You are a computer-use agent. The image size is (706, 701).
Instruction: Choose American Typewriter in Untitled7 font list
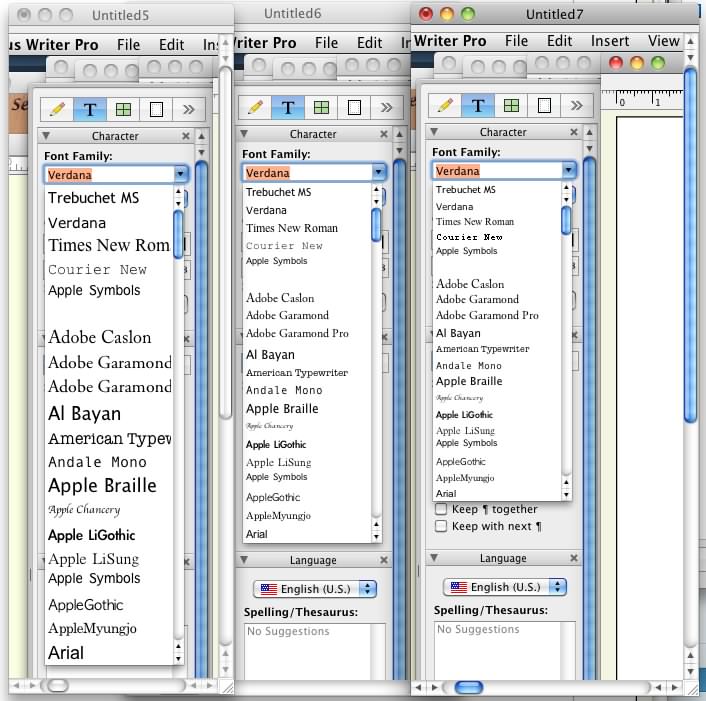497,349
